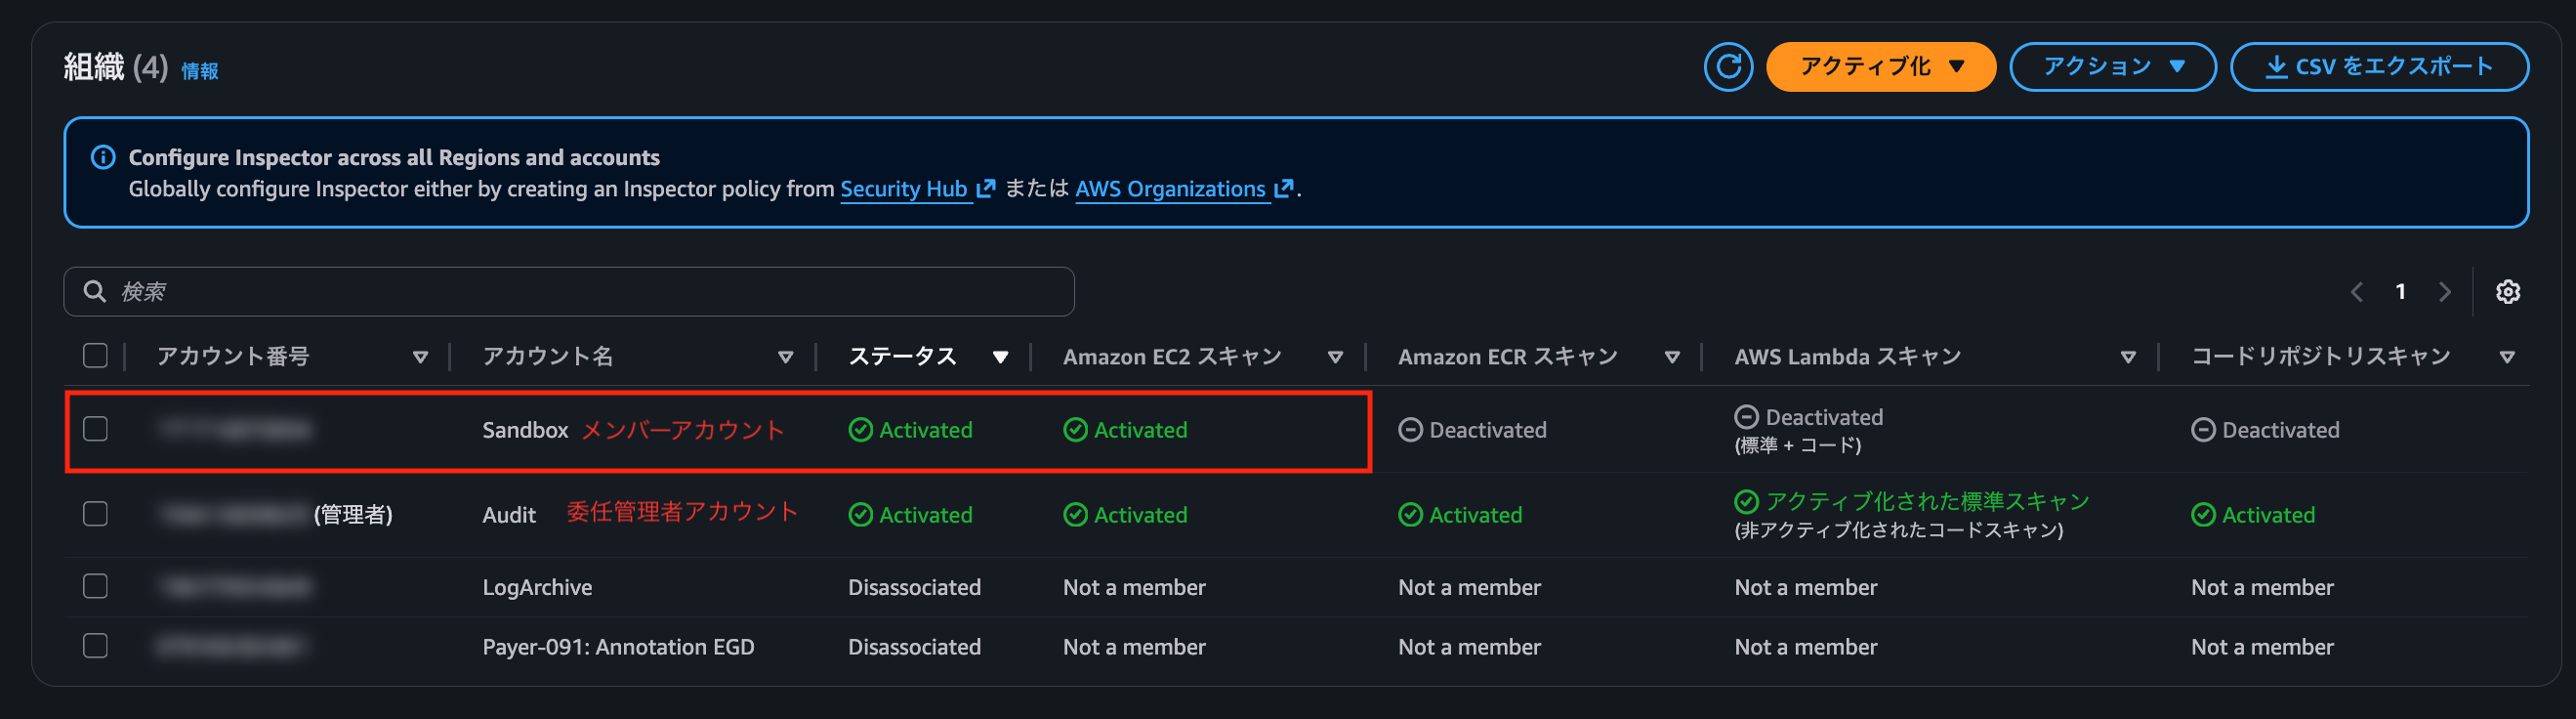Go to previous page arrow

[x=2357, y=292]
